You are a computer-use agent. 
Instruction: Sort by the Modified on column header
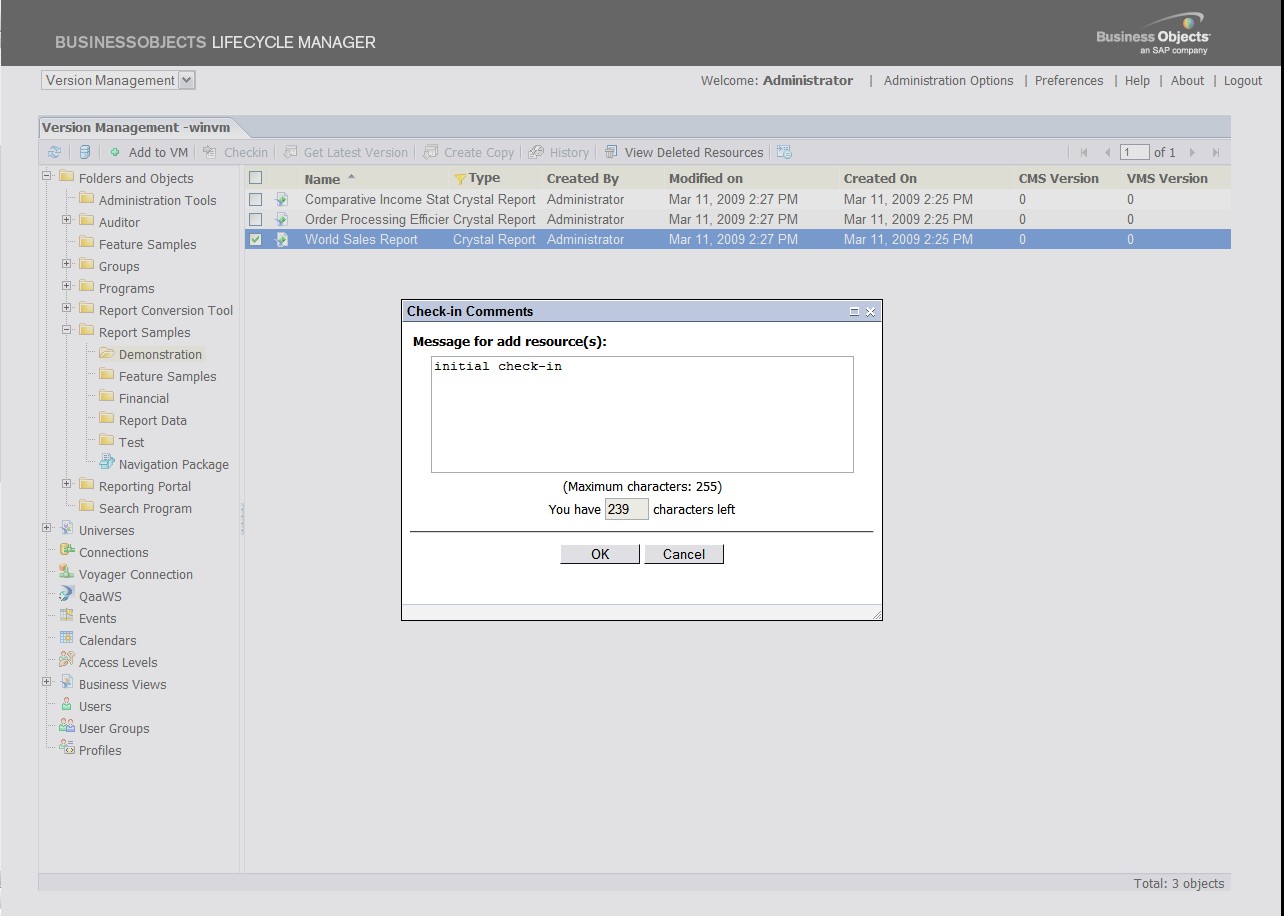706,178
